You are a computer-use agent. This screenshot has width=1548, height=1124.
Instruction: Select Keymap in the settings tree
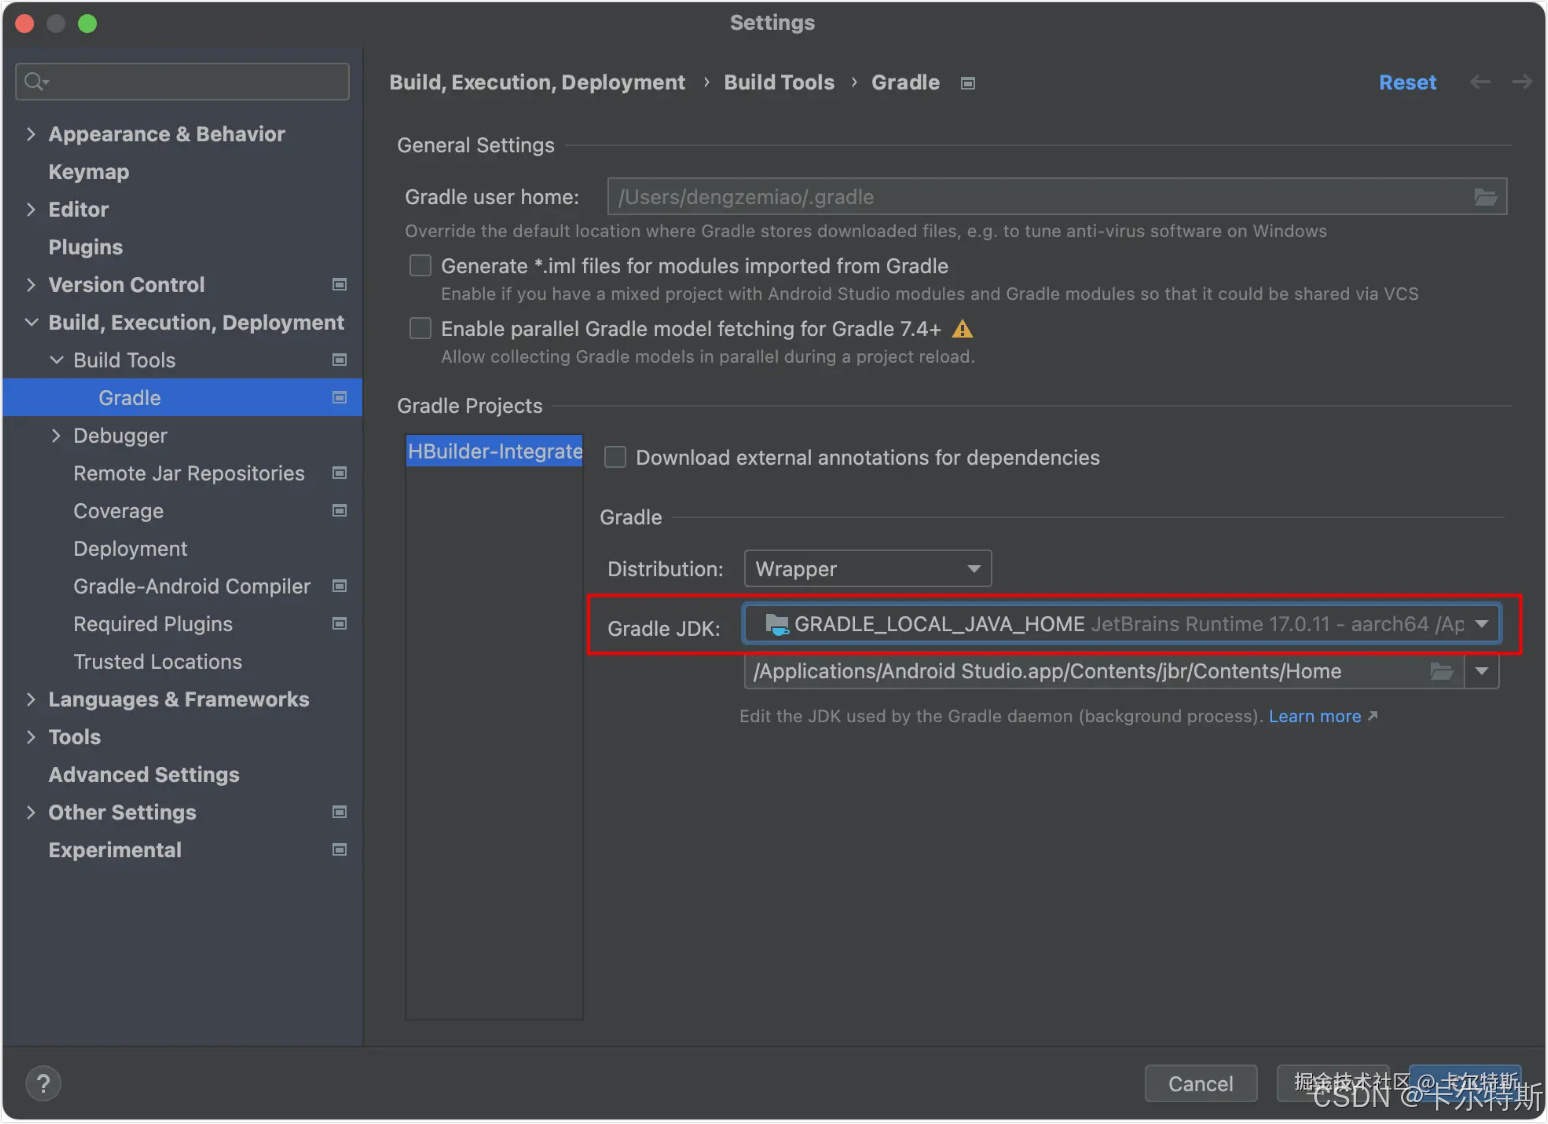tap(89, 172)
